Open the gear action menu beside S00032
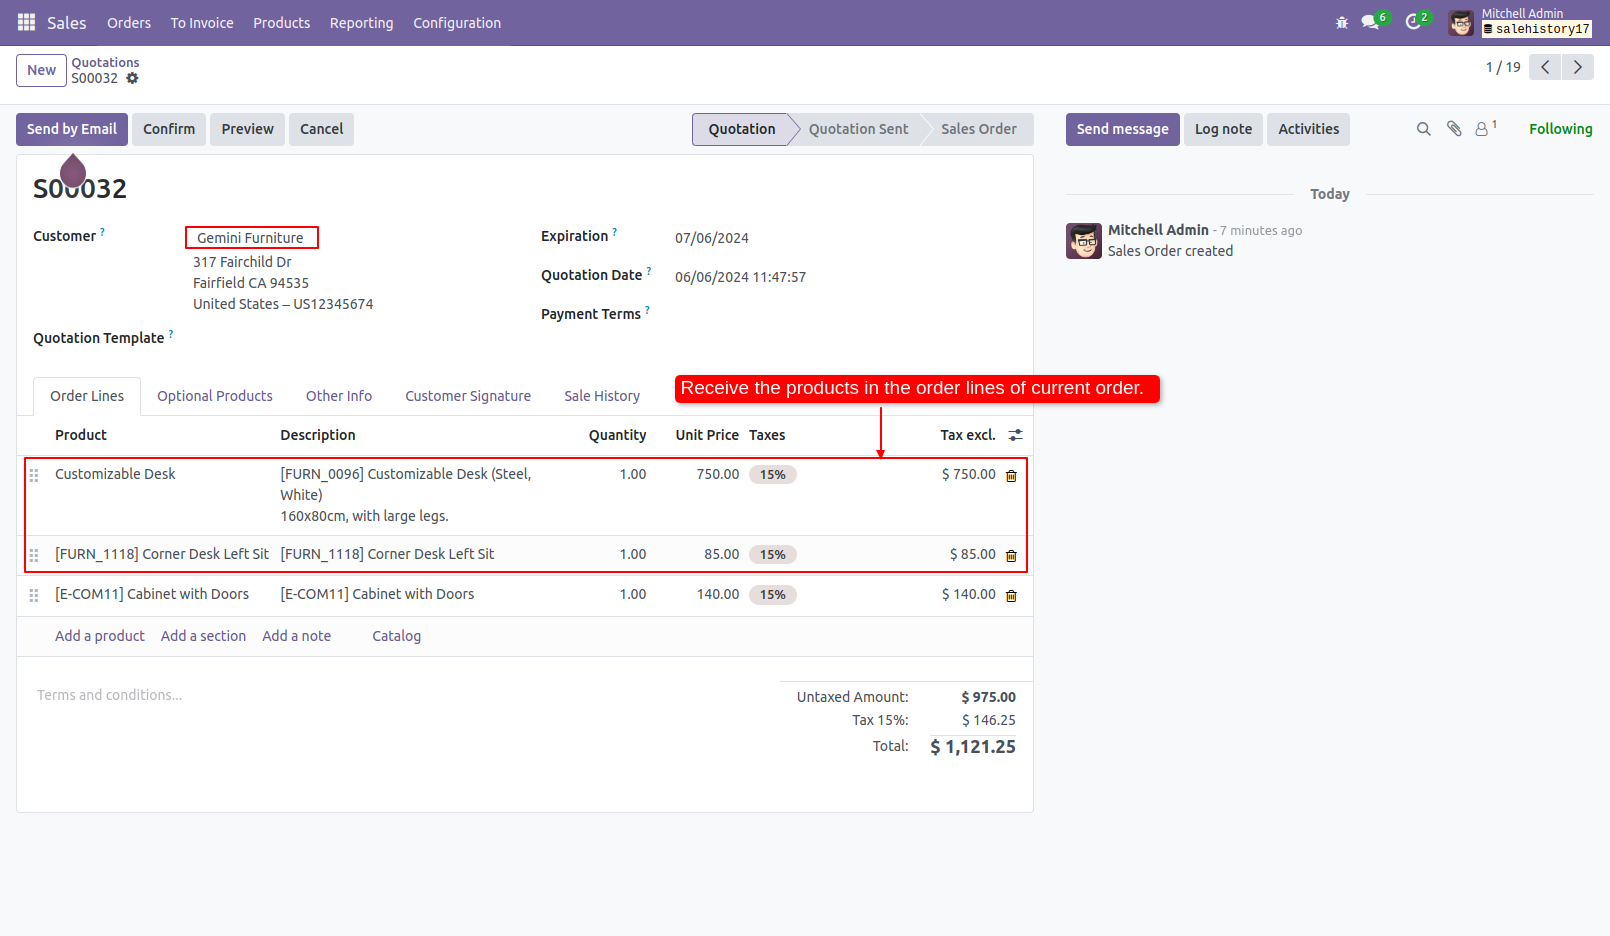This screenshot has width=1610, height=936. tap(133, 78)
